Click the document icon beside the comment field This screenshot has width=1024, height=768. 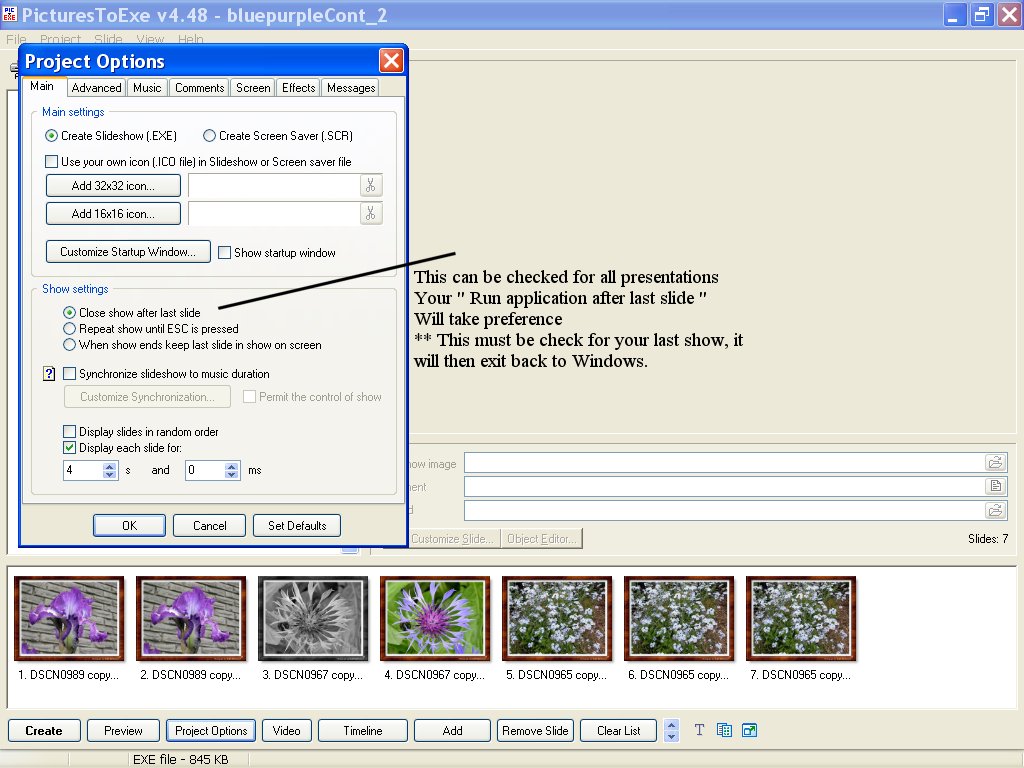(995, 486)
